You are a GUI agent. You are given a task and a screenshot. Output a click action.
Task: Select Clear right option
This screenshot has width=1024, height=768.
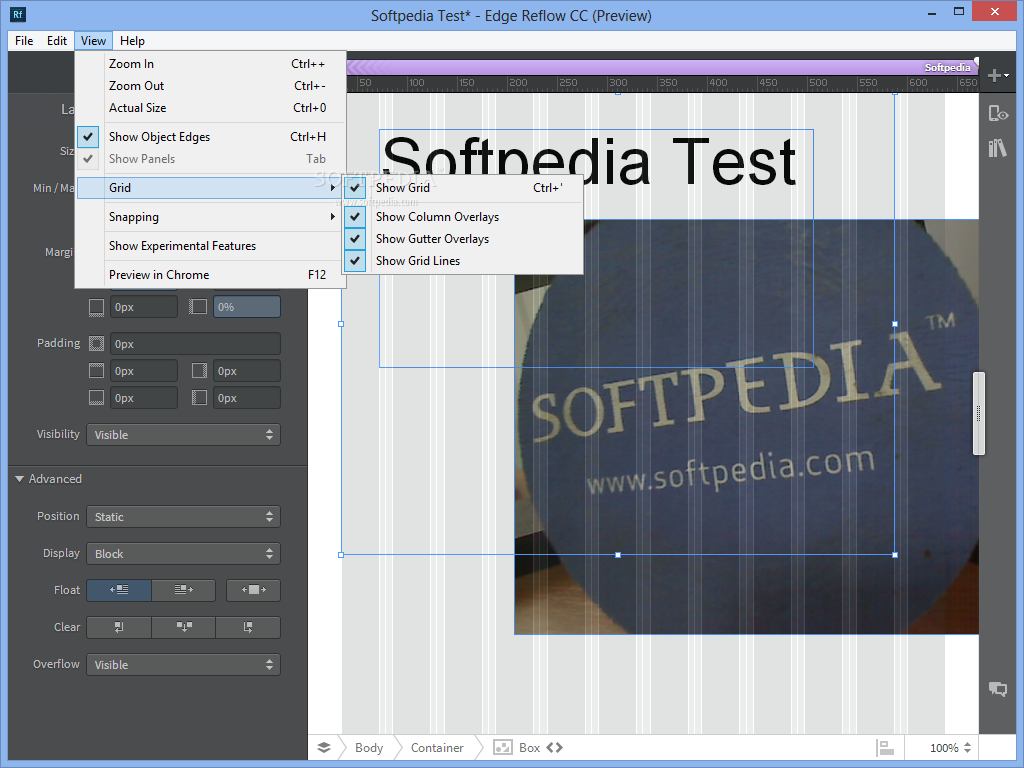[x=248, y=627]
